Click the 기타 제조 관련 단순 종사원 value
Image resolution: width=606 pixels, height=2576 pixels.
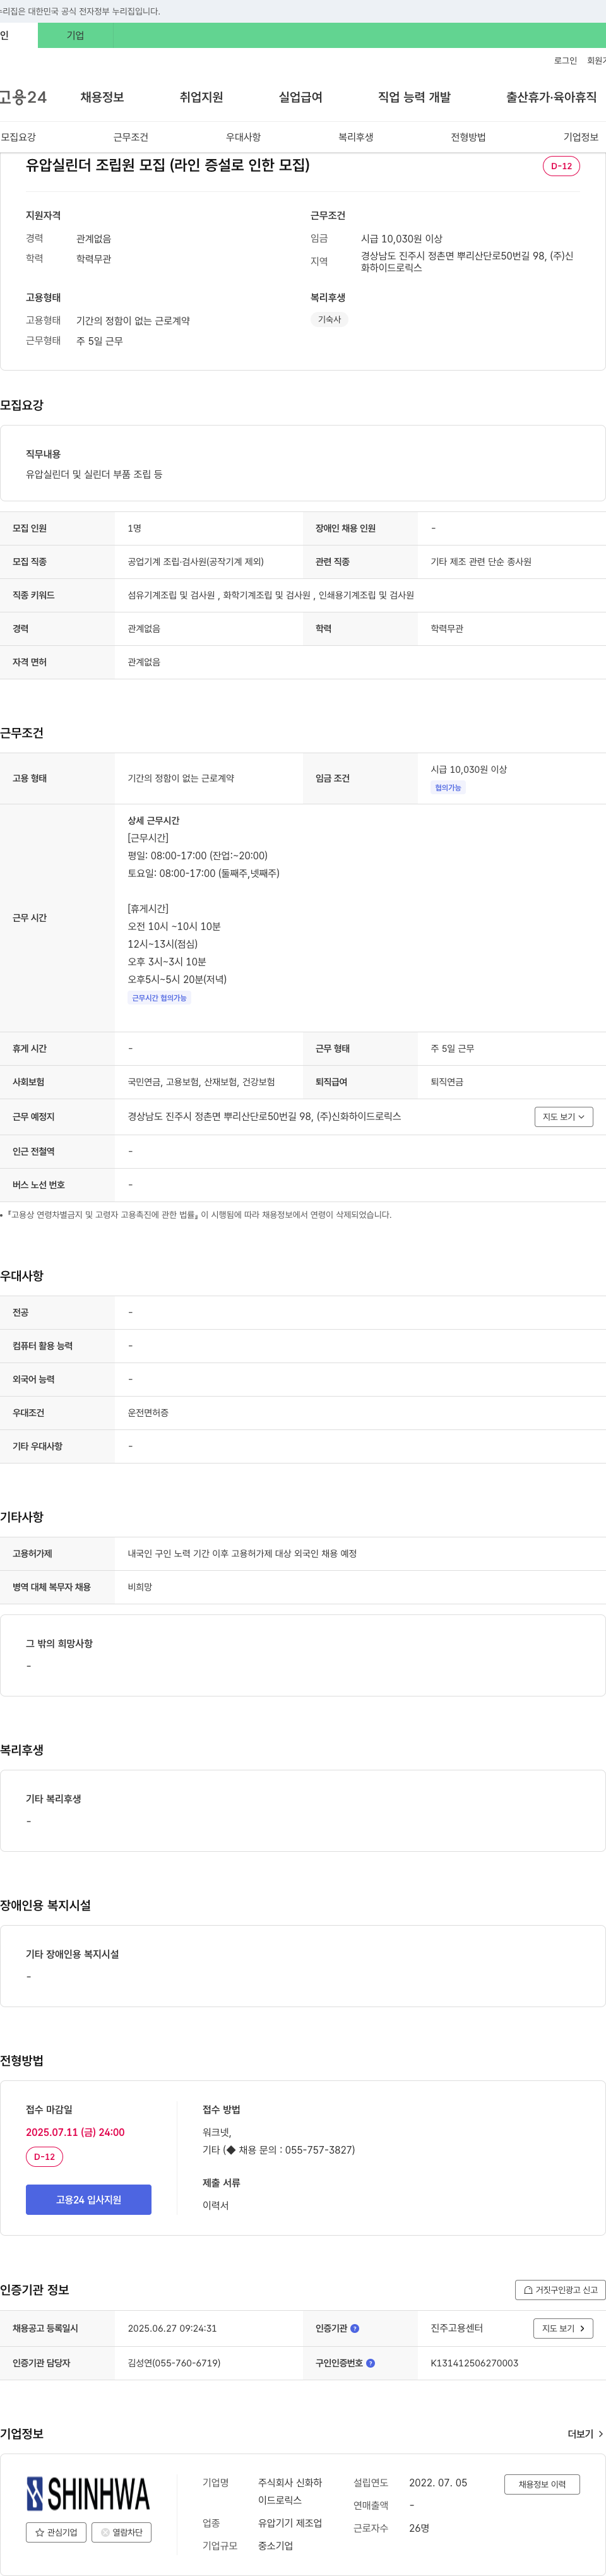click(481, 562)
